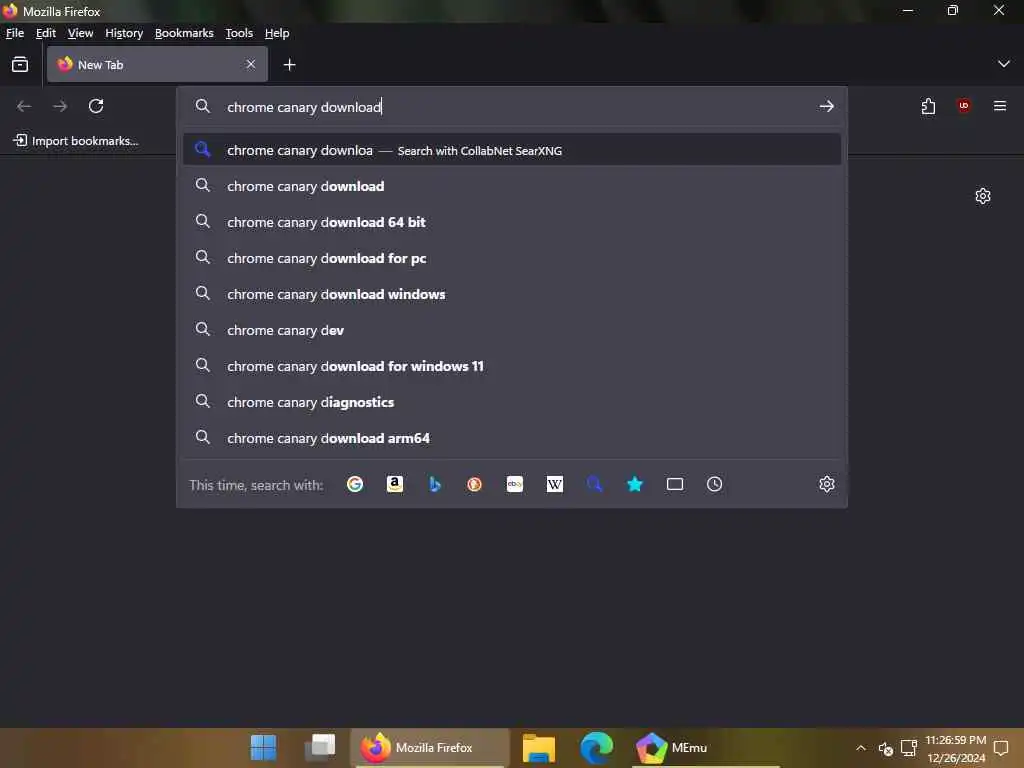Open Task View on the taskbar

point(320,747)
